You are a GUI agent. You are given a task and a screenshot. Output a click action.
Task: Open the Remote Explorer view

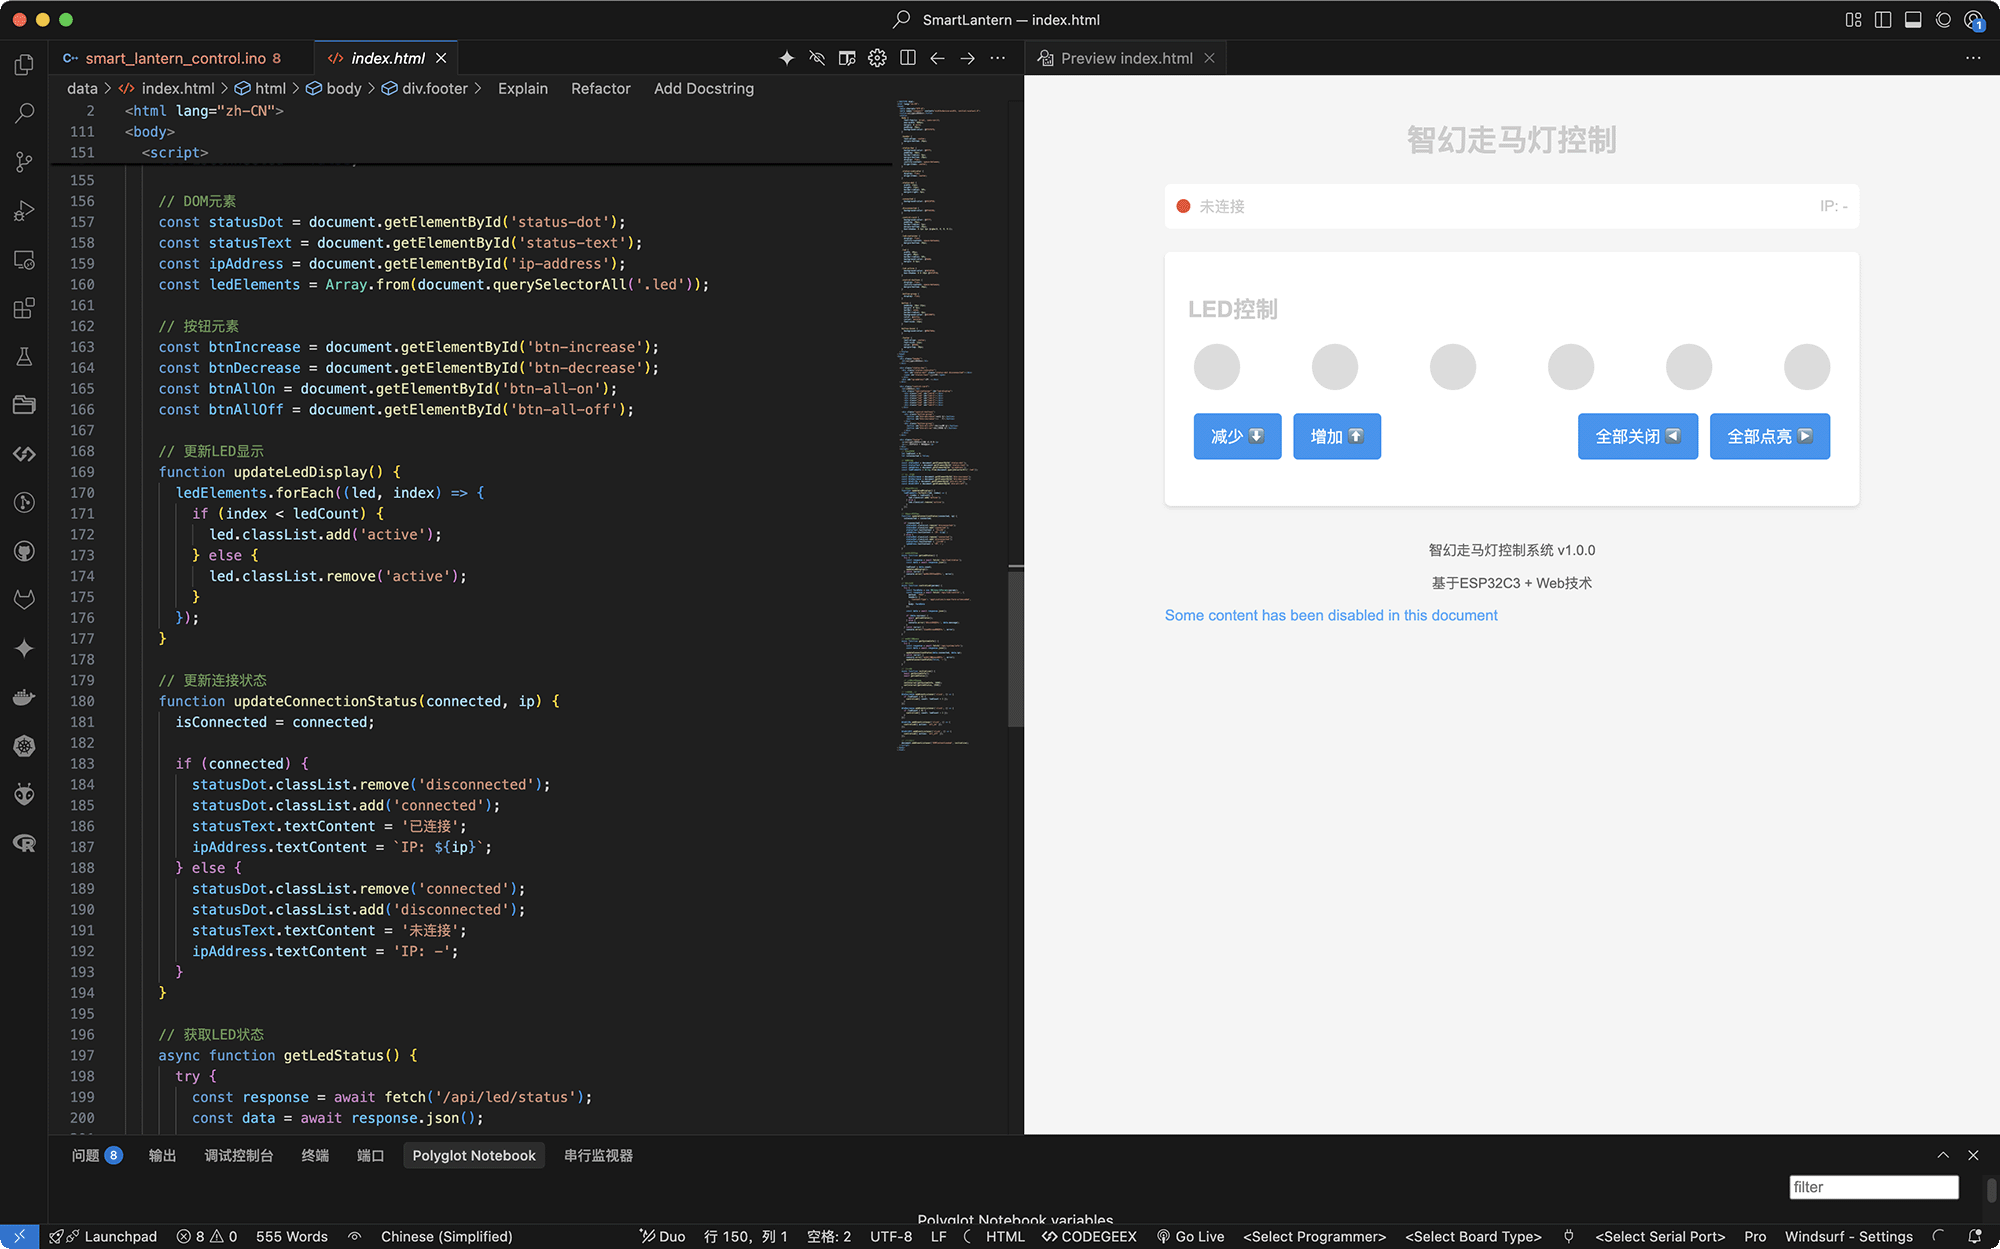coord(24,260)
